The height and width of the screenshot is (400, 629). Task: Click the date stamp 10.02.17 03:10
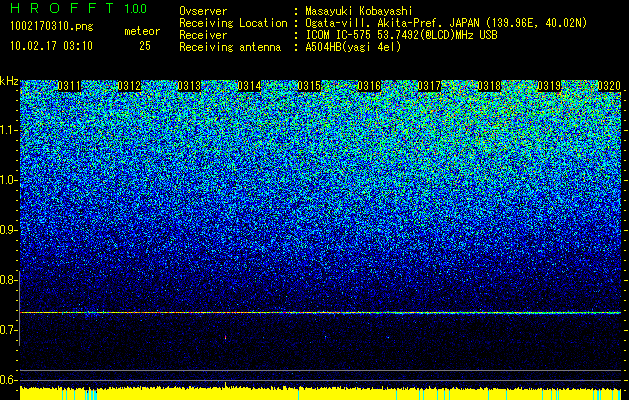coord(51,46)
